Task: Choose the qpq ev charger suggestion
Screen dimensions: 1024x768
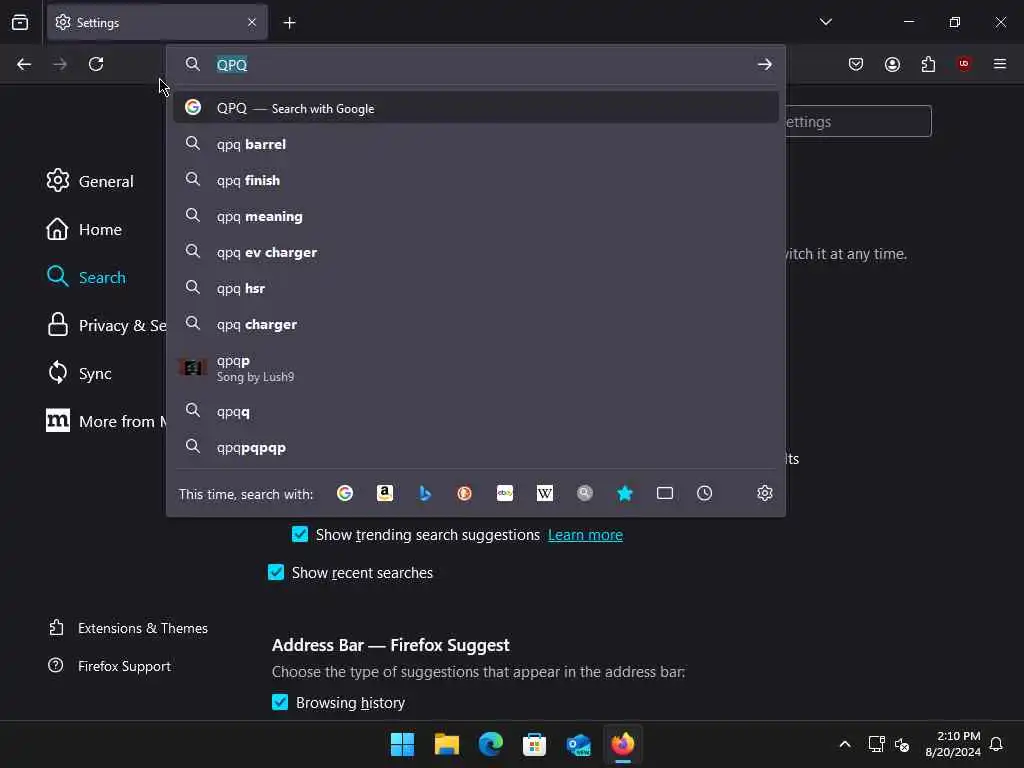Action: (x=476, y=252)
